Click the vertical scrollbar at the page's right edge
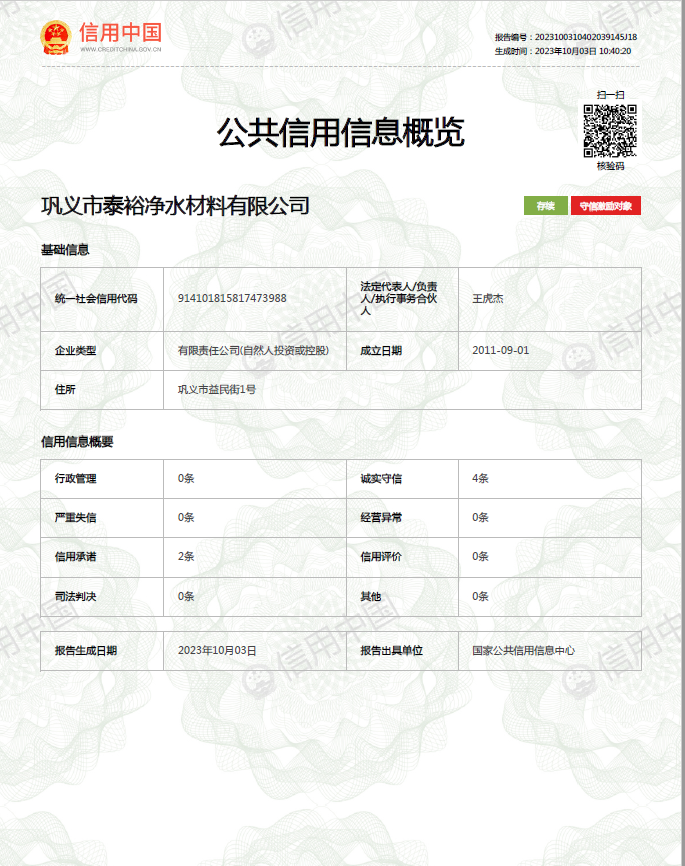This screenshot has height=866, width=685. click(683, 433)
